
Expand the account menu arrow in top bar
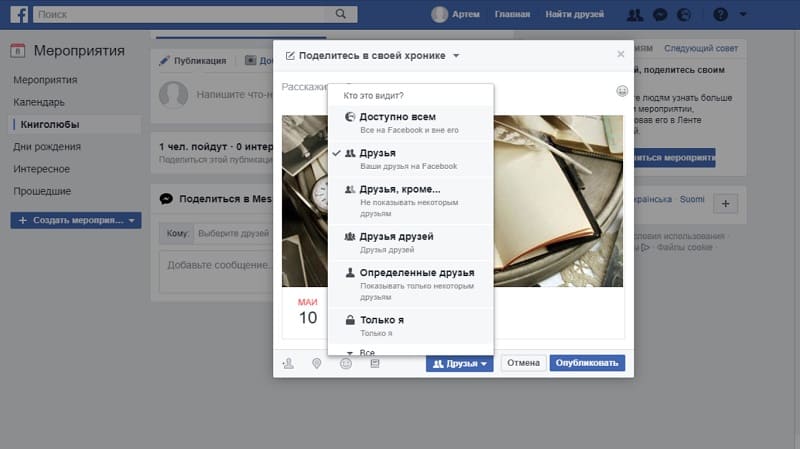click(x=743, y=14)
